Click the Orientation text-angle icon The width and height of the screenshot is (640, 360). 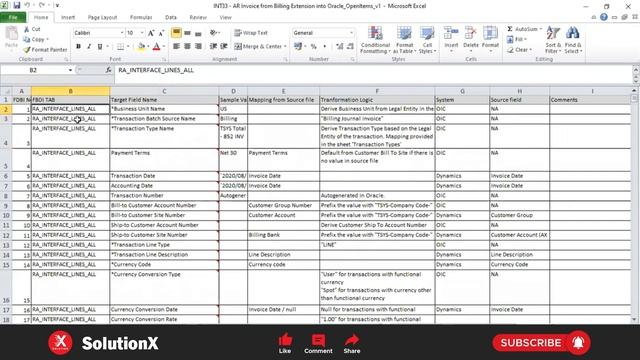213,33
